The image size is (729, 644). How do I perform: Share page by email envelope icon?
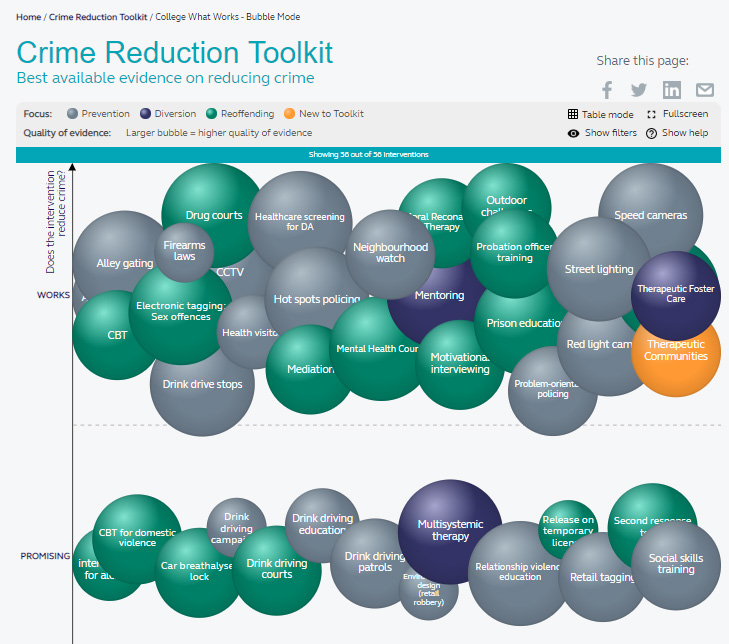[x=705, y=90]
